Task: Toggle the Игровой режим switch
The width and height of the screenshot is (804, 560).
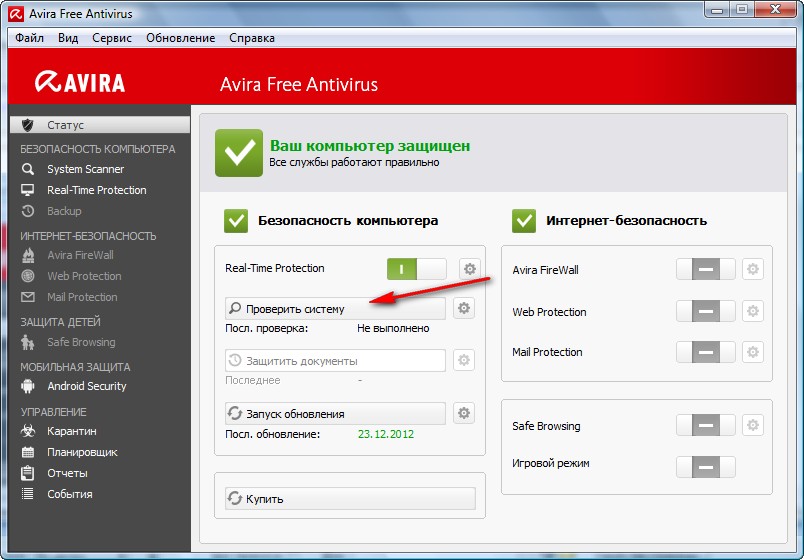Action: tap(706, 467)
